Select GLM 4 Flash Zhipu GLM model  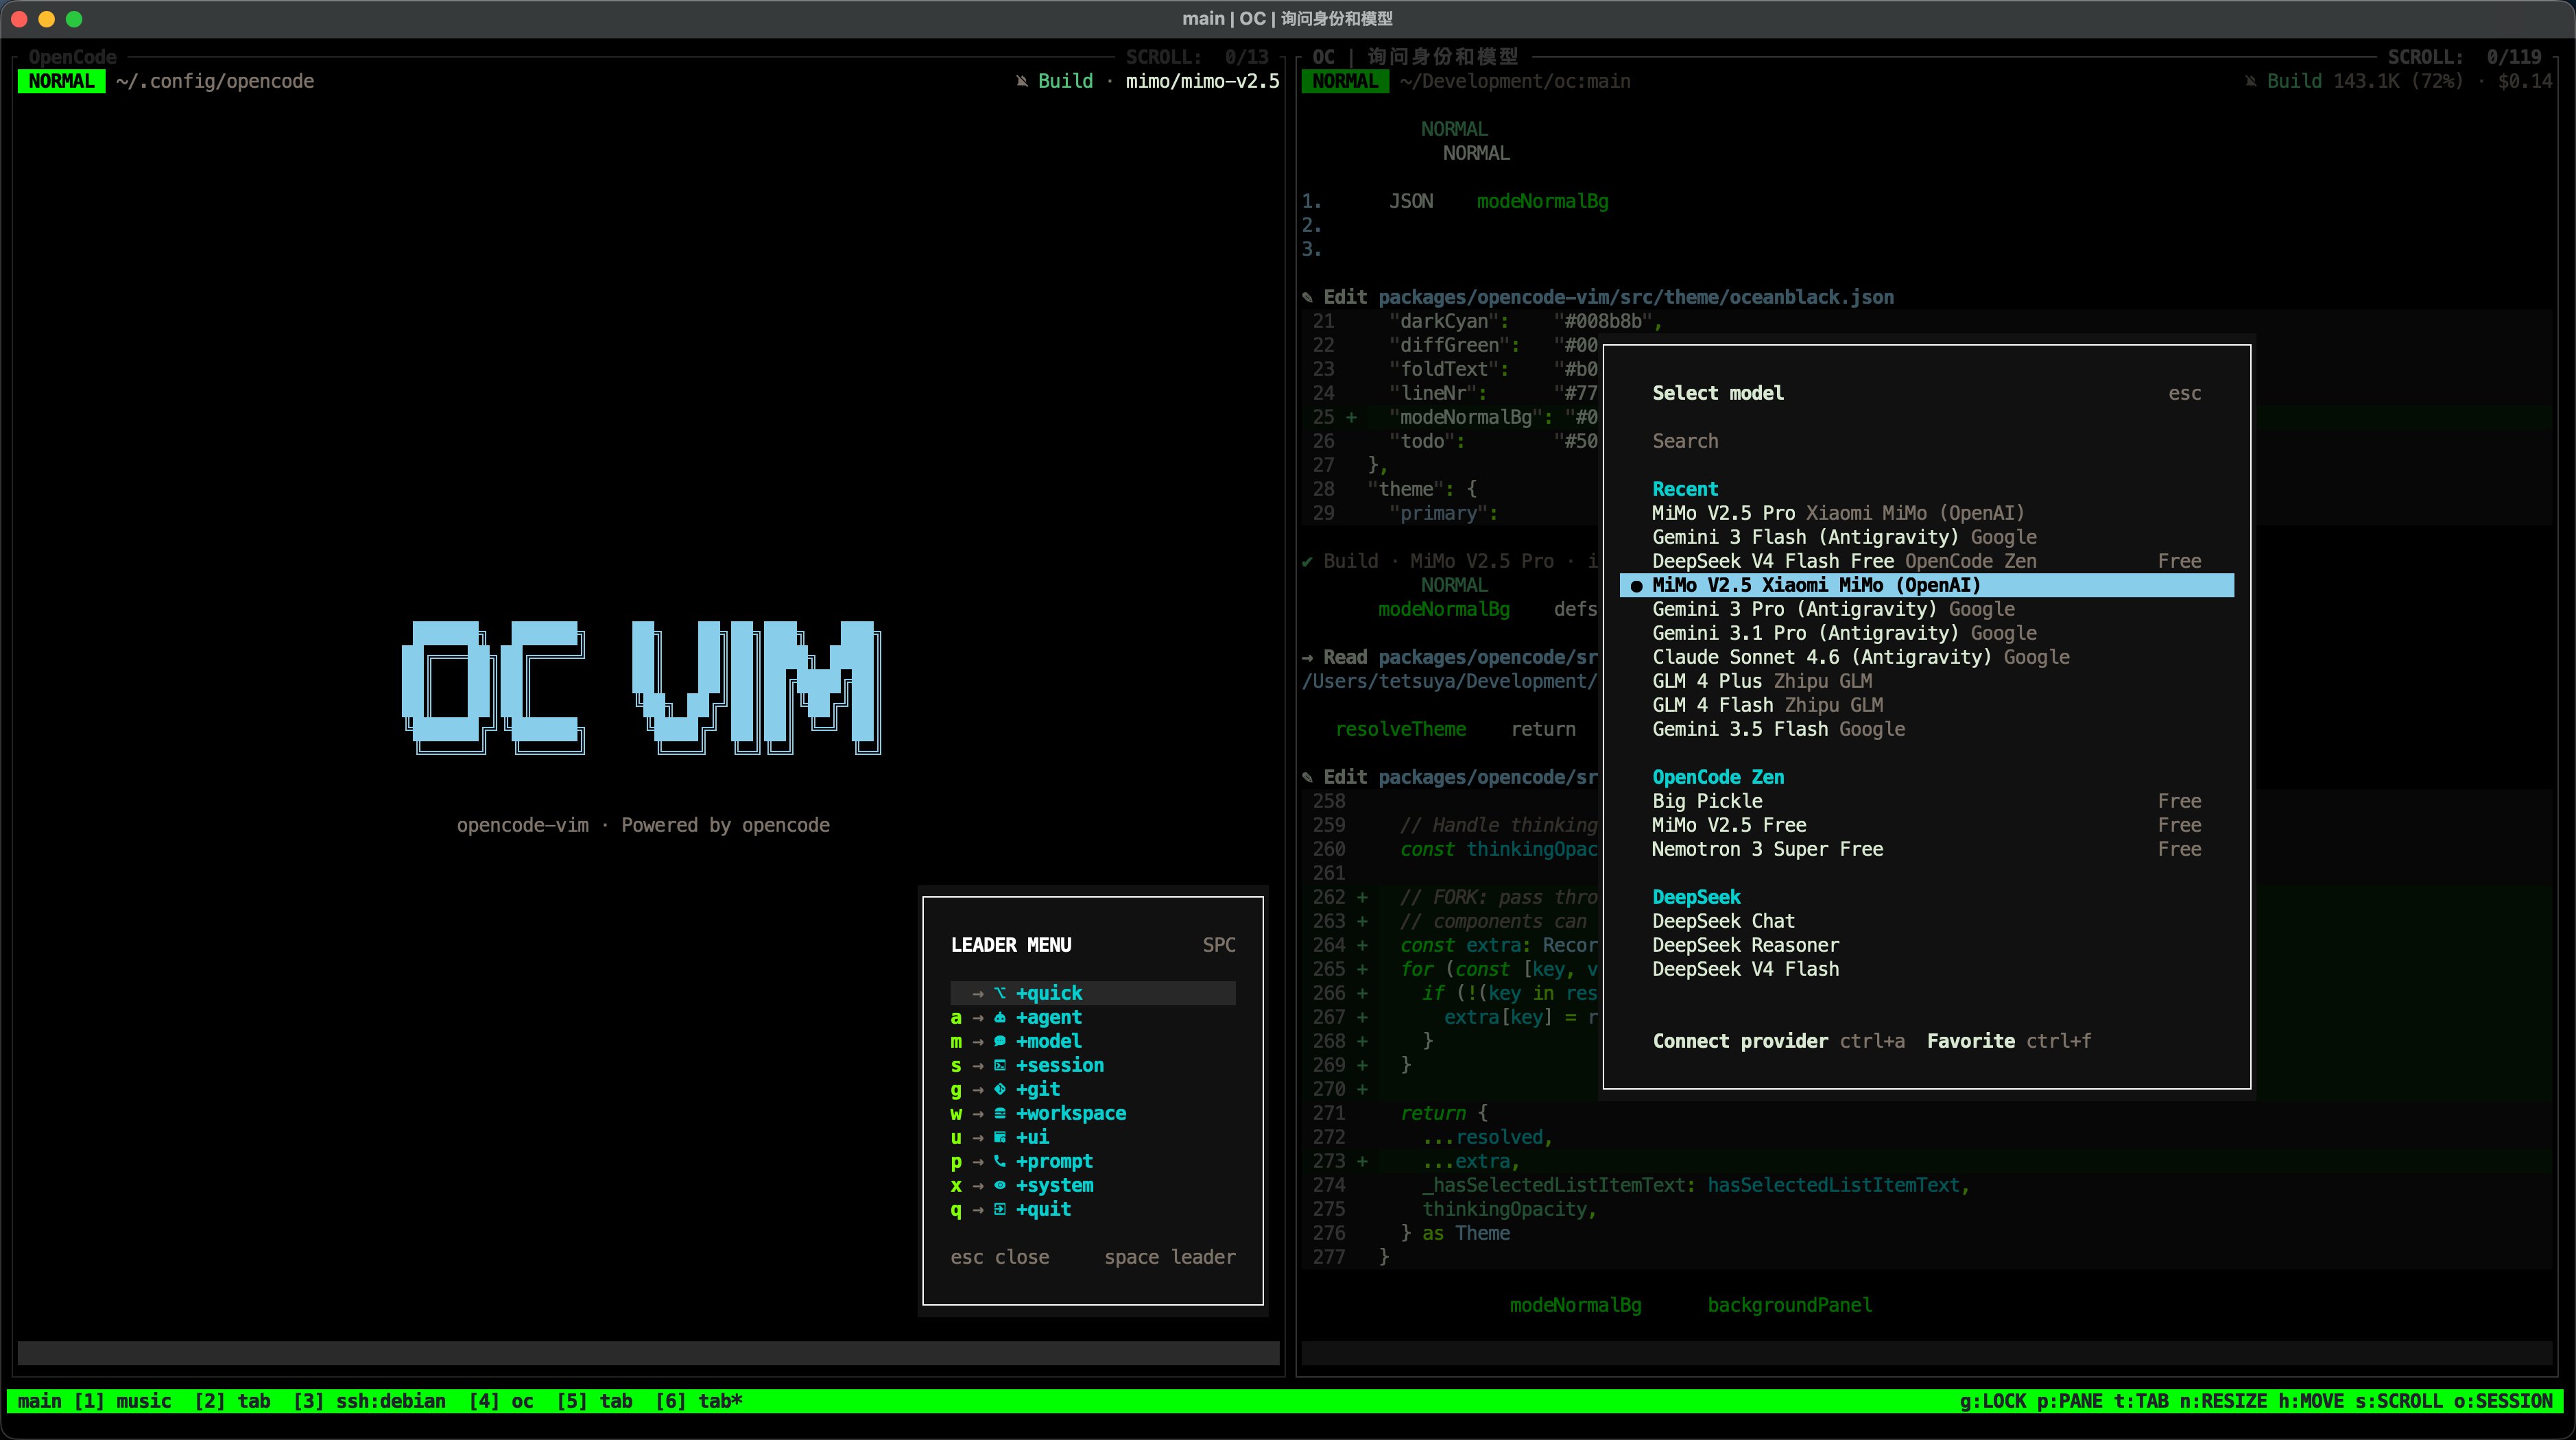tap(1926, 705)
